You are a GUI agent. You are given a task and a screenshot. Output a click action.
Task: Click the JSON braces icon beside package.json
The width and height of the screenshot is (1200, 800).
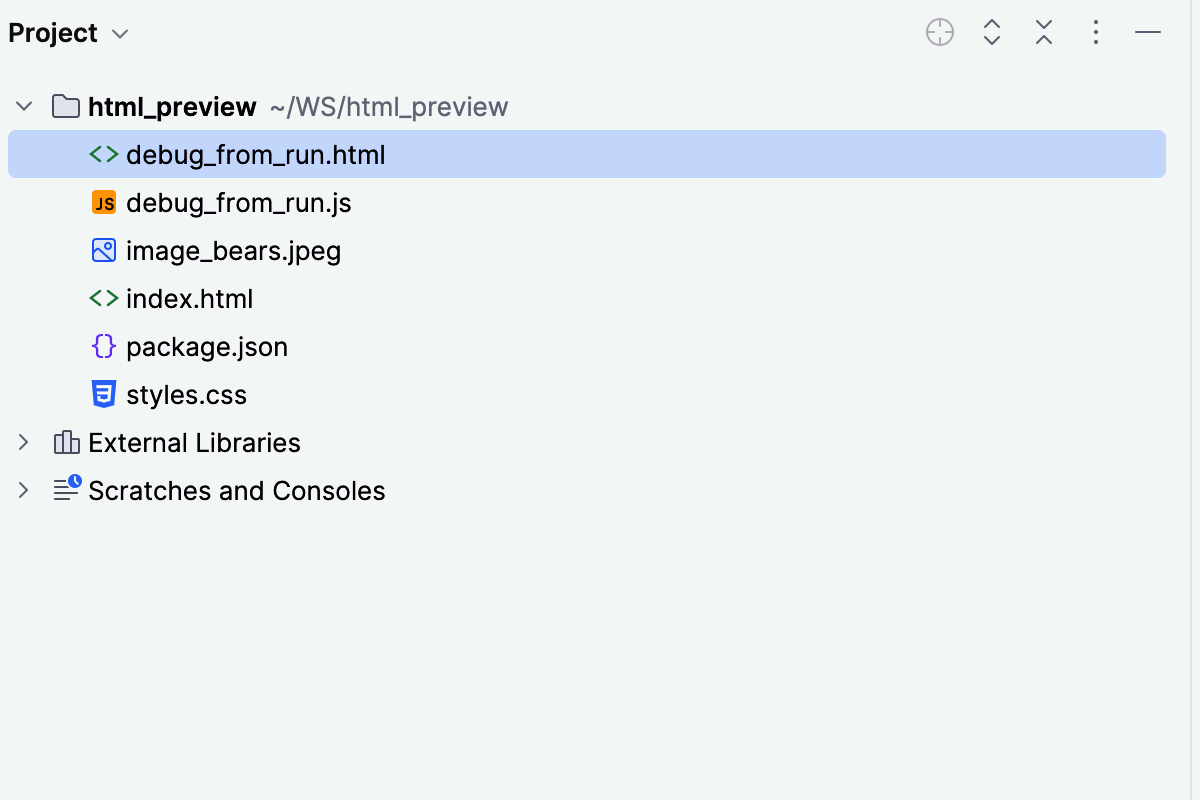pyautogui.click(x=104, y=346)
